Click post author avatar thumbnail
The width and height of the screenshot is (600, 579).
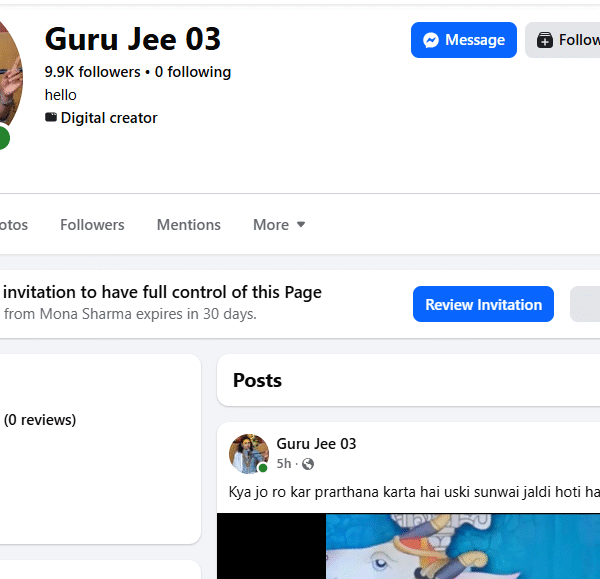point(249,453)
